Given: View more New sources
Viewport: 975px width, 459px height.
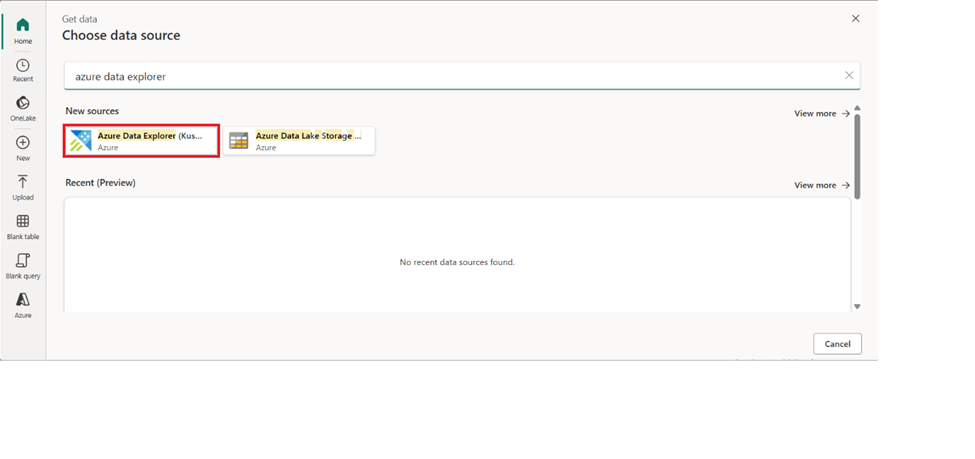Looking at the screenshot, I should pos(821,113).
